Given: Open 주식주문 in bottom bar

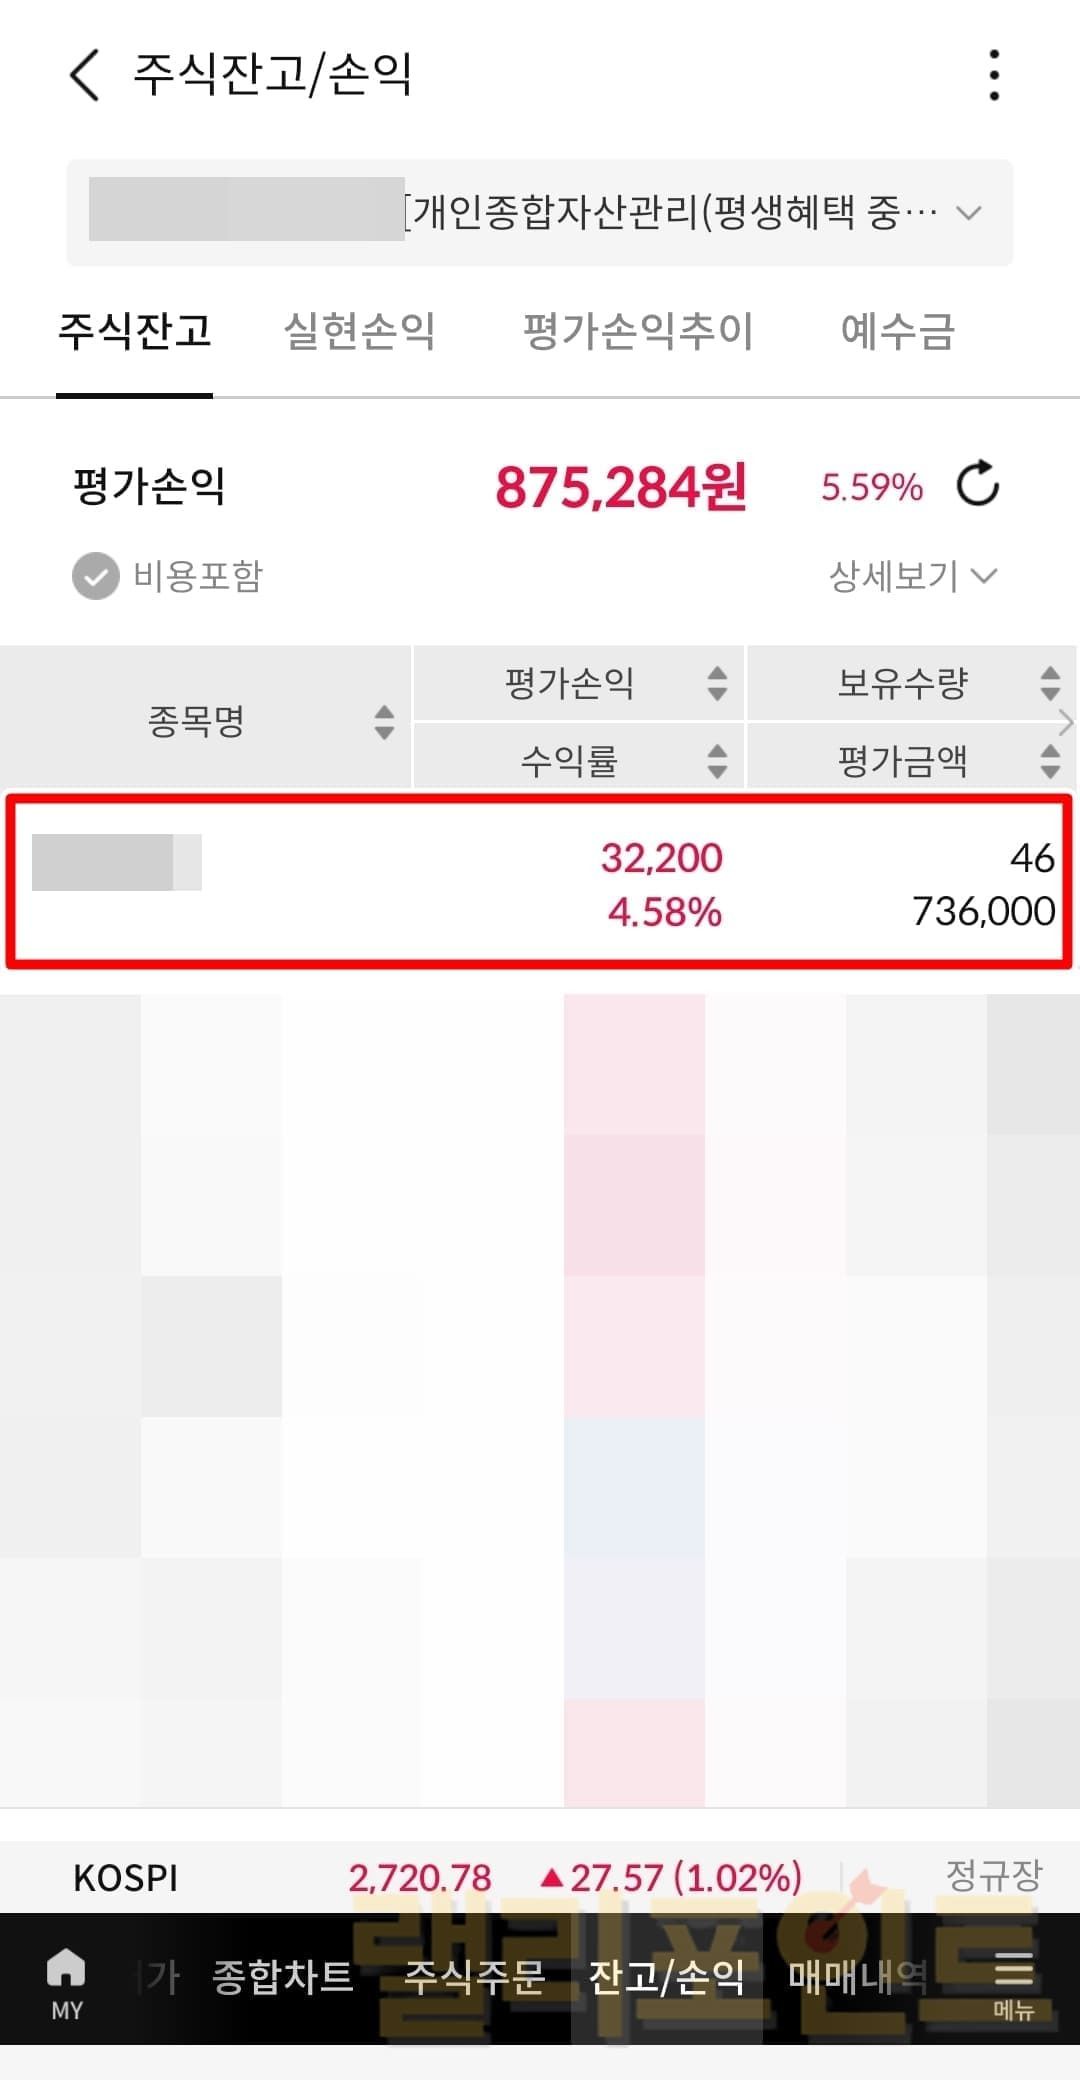Looking at the screenshot, I should pyautogui.click(x=474, y=1977).
